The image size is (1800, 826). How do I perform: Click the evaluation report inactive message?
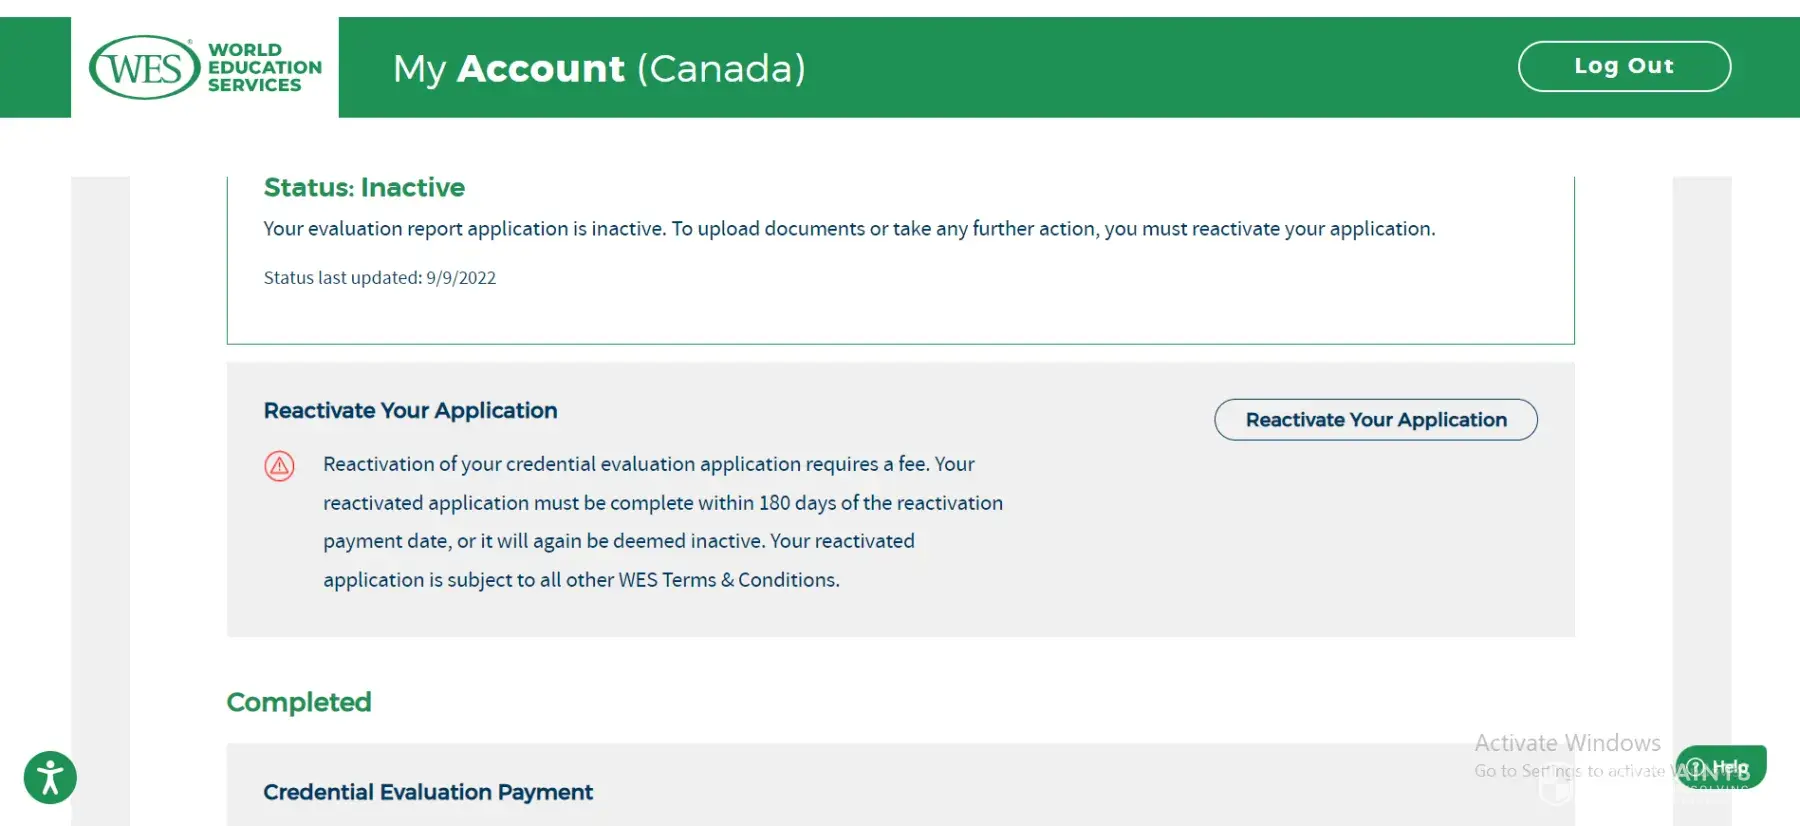pyautogui.click(x=848, y=229)
